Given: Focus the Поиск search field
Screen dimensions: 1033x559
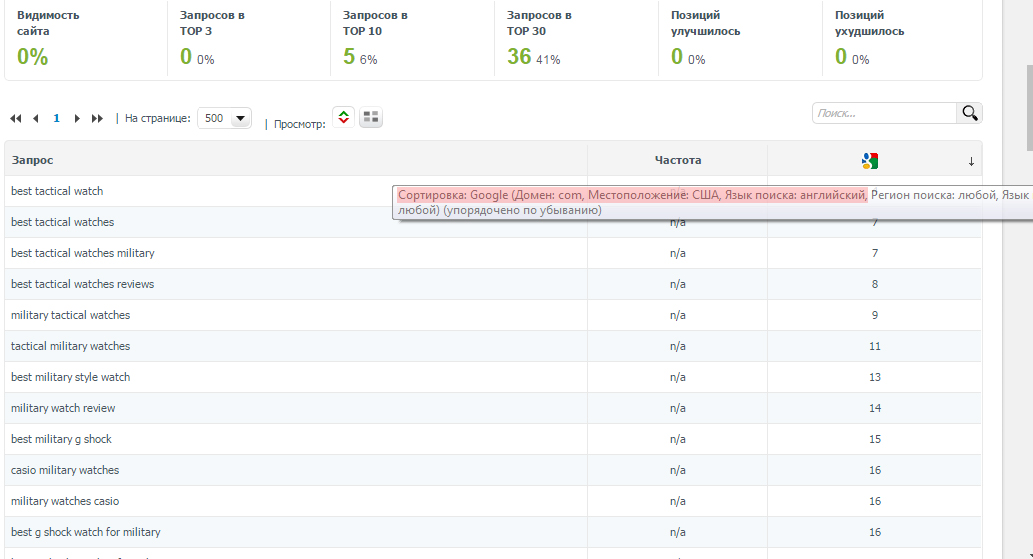Looking at the screenshot, I should [x=884, y=113].
